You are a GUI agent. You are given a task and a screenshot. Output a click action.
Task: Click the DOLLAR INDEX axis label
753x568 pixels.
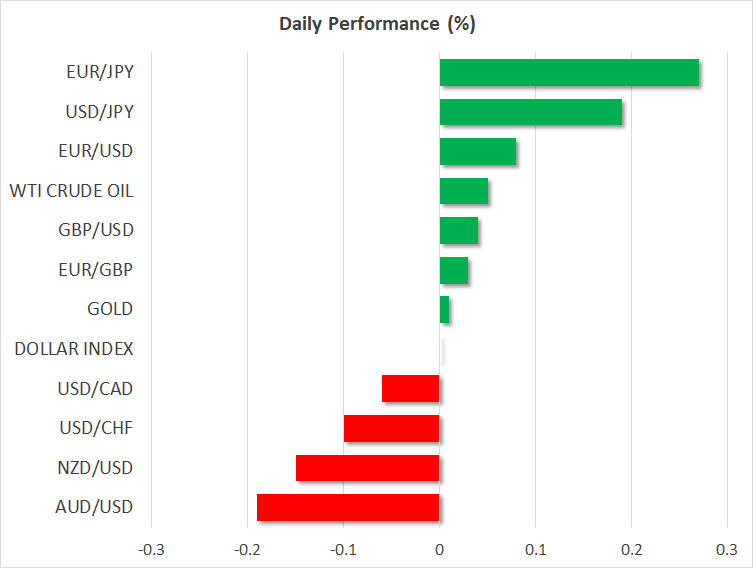click(x=74, y=349)
